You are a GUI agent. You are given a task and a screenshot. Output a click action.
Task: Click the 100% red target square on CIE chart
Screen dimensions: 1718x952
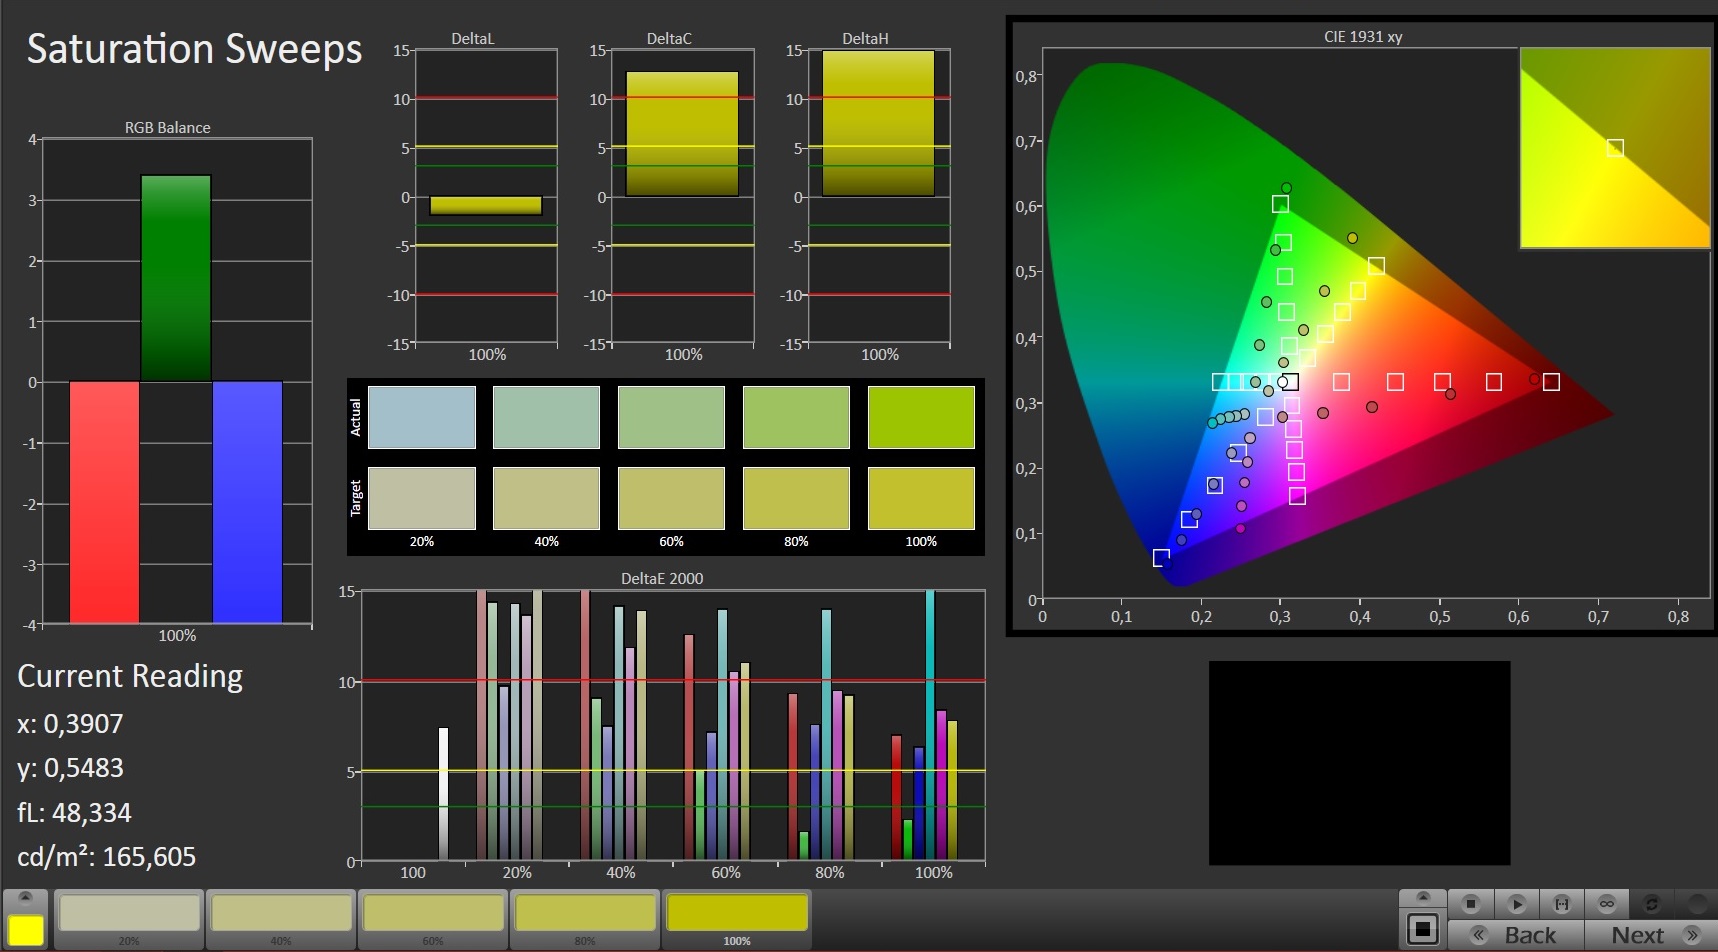(1551, 382)
